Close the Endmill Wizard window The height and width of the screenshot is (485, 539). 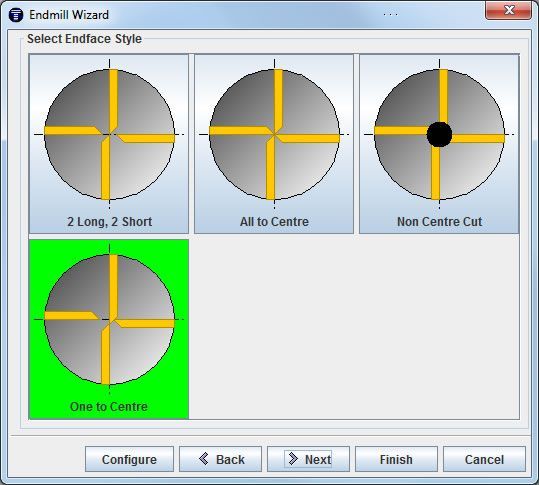(508, 10)
